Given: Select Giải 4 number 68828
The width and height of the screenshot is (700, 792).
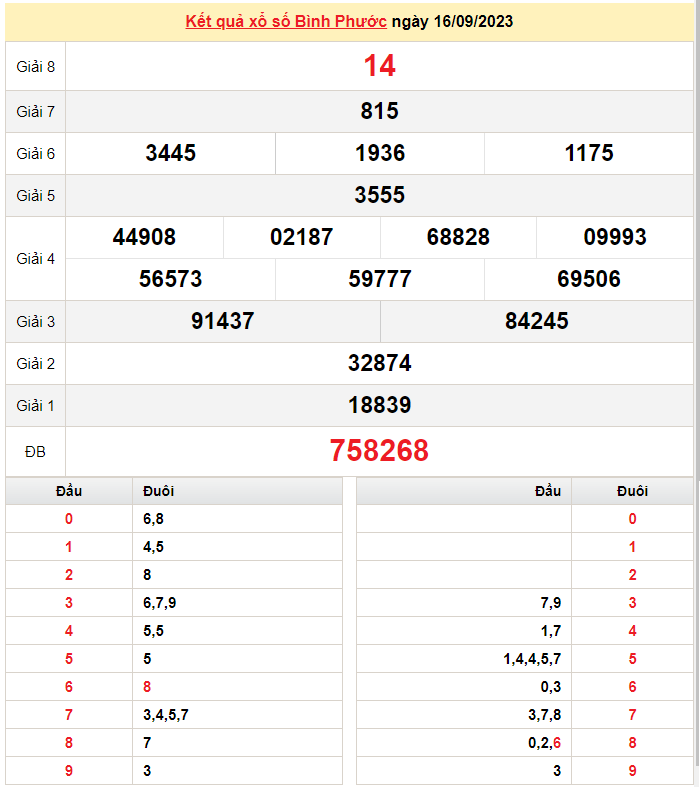Looking at the screenshot, I should [x=458, y=237].
